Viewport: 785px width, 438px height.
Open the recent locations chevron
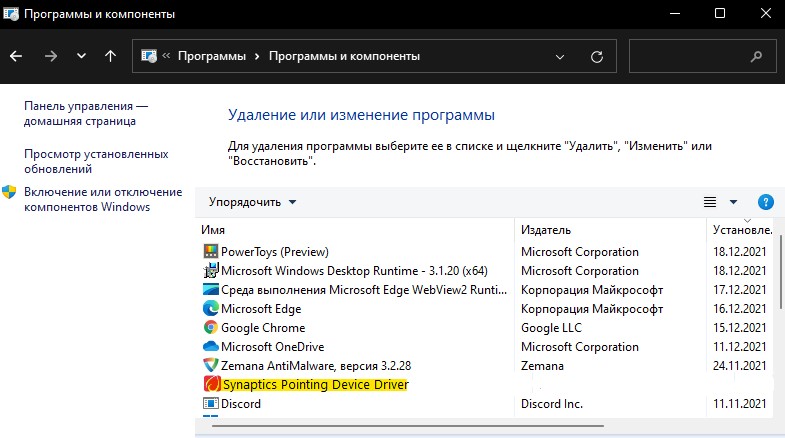81,56
